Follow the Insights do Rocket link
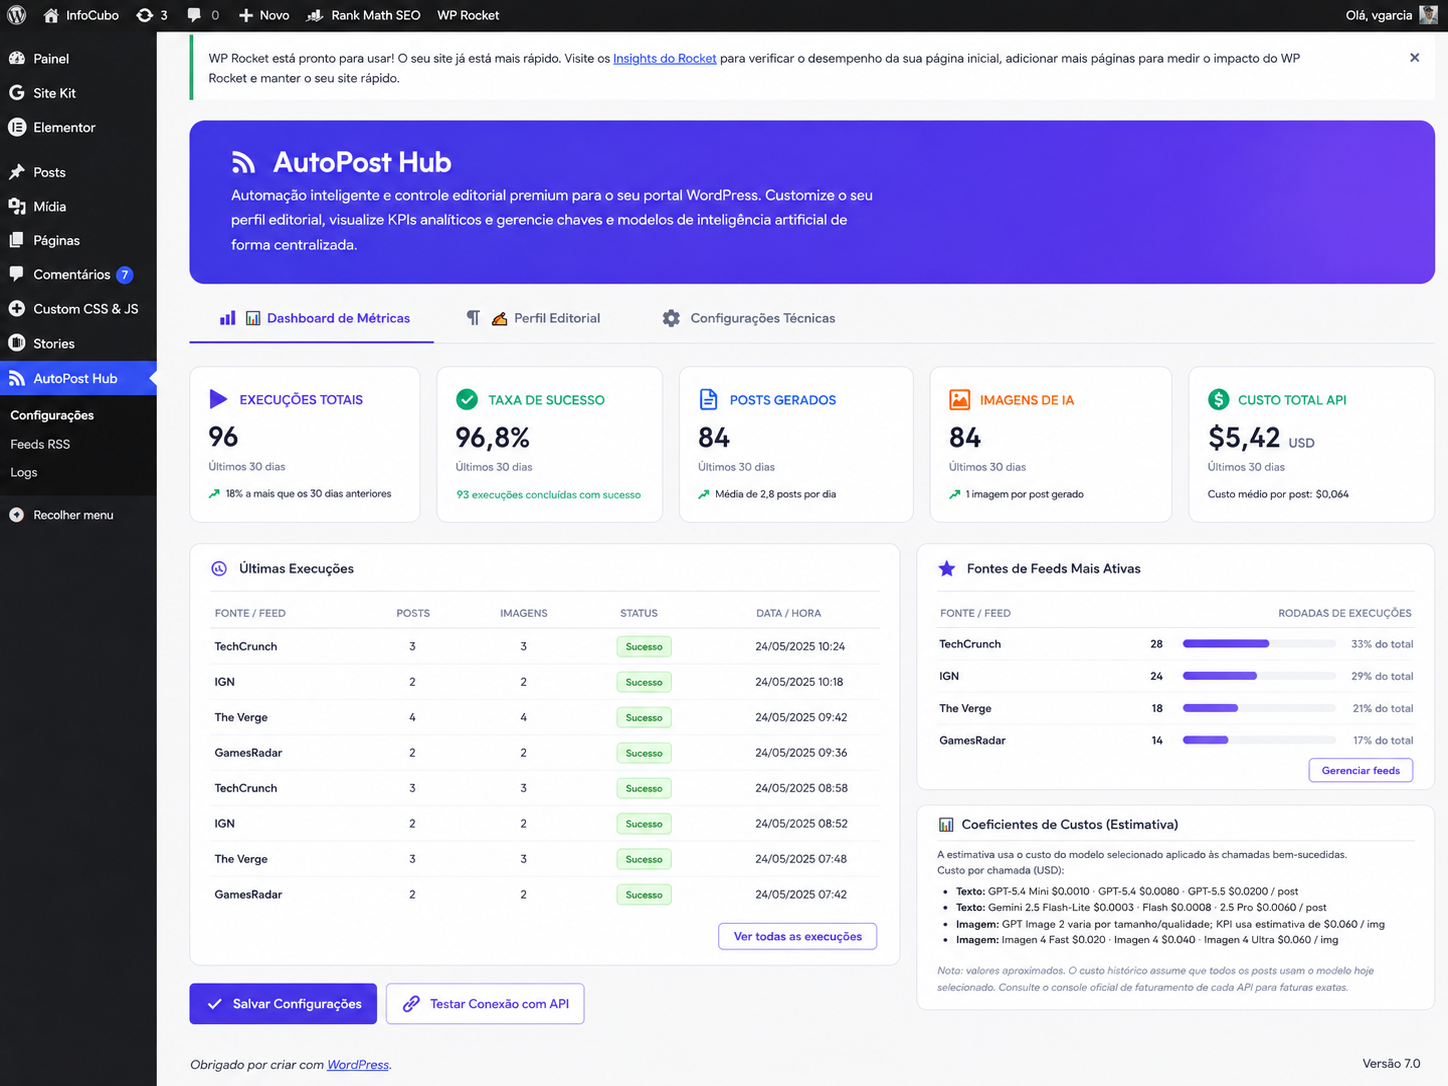 click(x=665, y=58)
